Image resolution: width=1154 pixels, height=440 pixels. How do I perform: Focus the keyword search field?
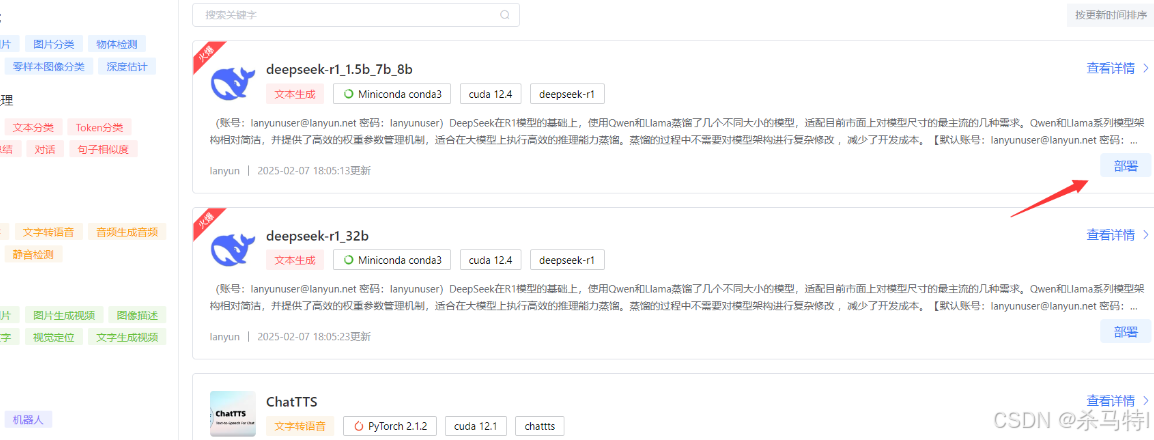pos(356,15)
